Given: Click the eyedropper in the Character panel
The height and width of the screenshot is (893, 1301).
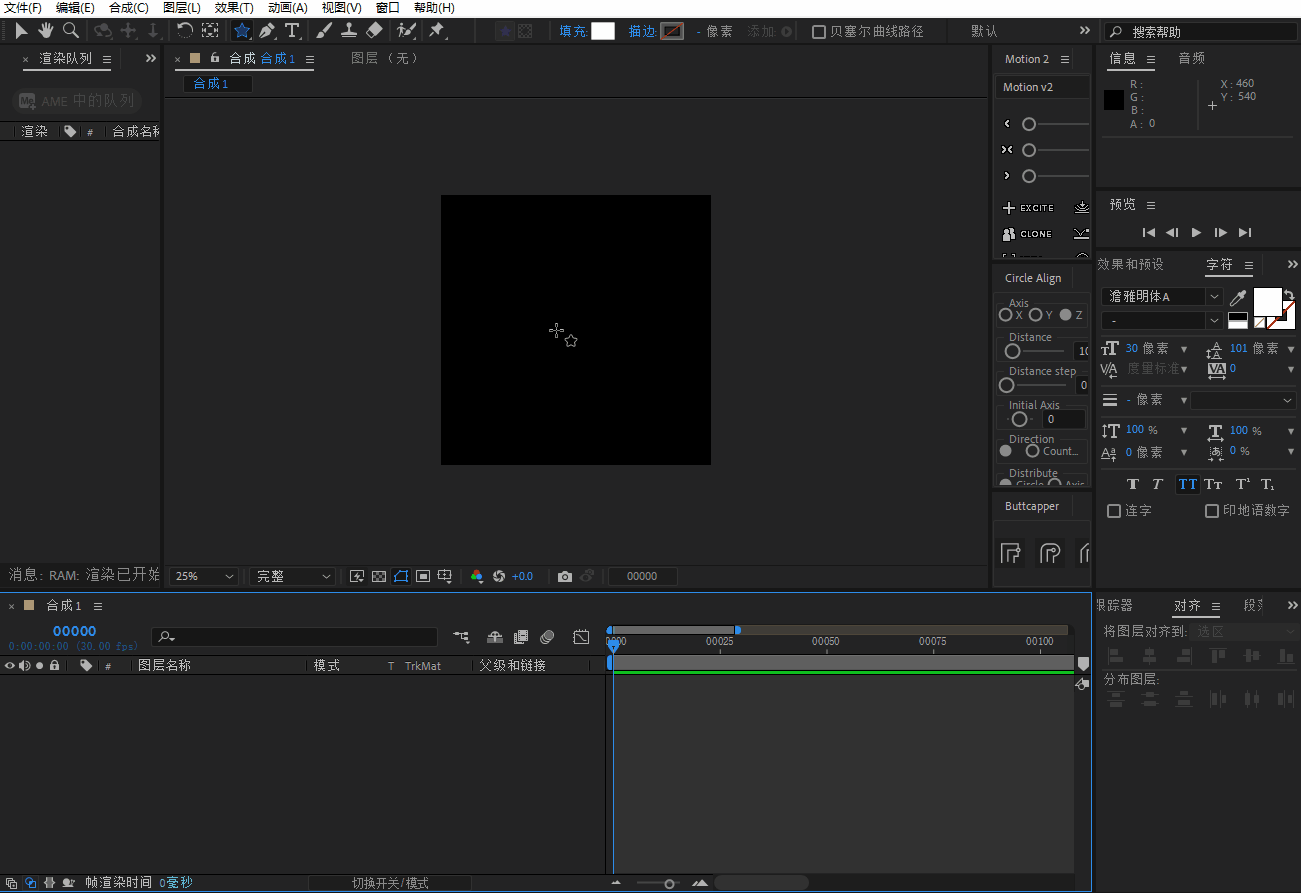Looking at the screenshot, I should click(x=1238, y=297).
